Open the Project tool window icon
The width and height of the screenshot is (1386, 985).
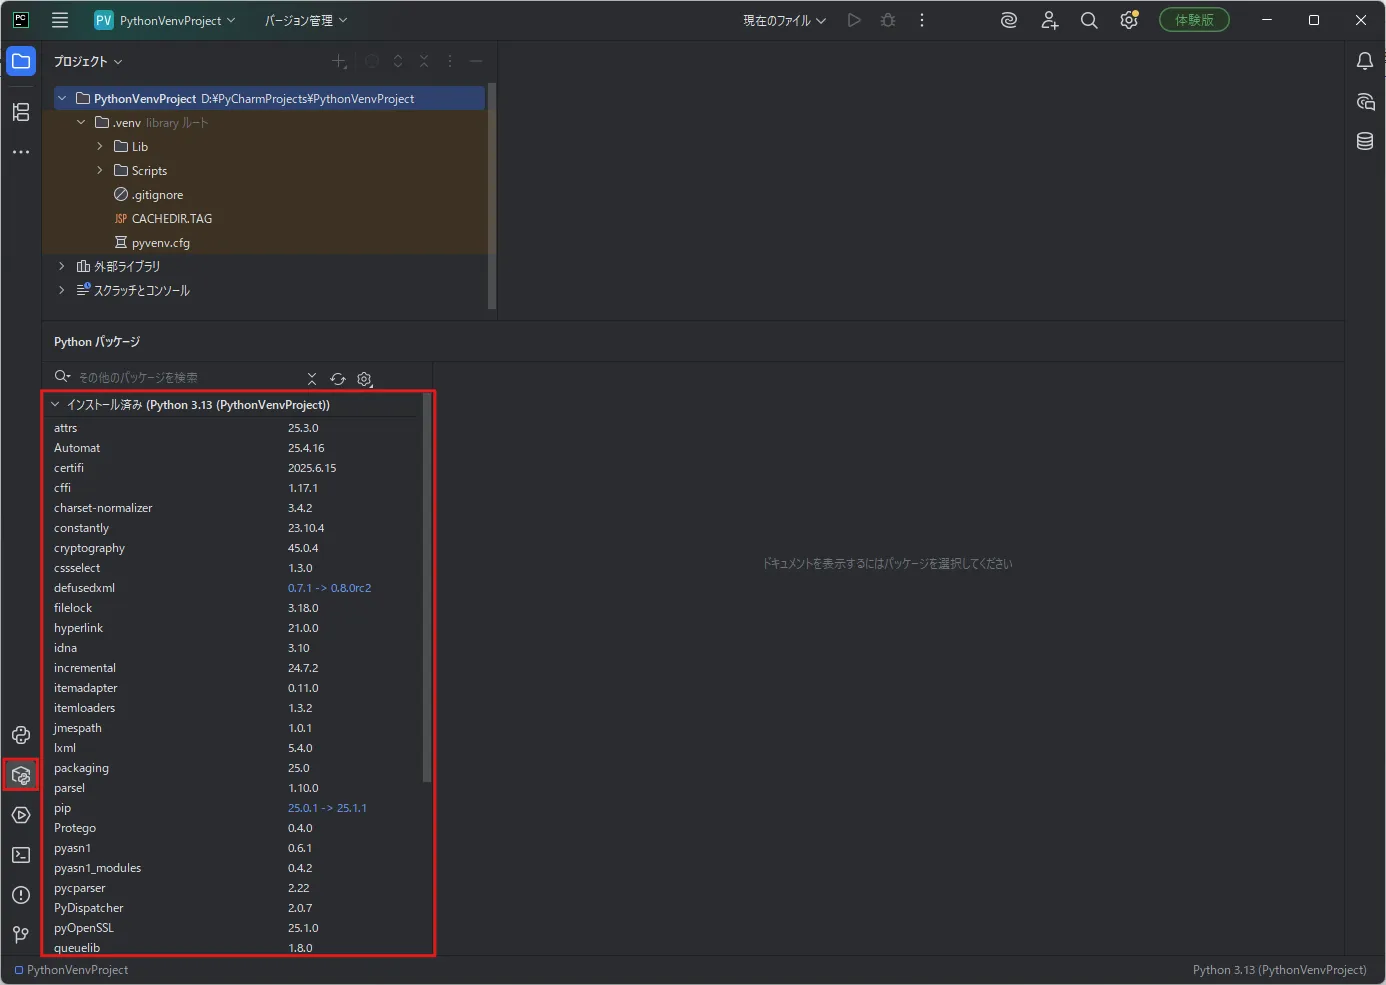coord(21,61)
